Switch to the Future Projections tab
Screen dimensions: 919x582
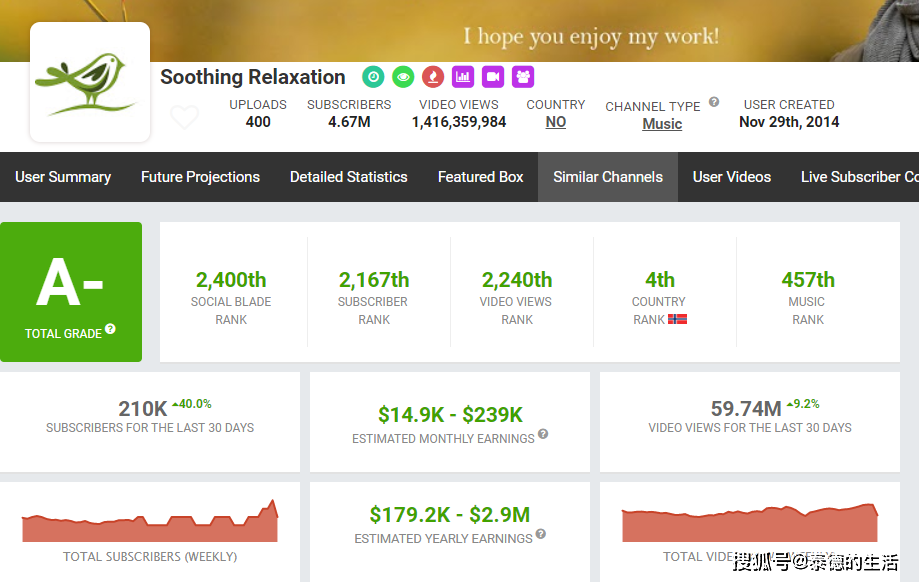tap(200, 177)
